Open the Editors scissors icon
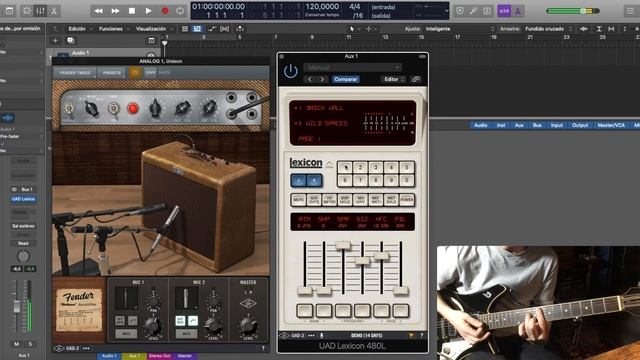Screen dimensions: 640x360 [x=53, y=11]
